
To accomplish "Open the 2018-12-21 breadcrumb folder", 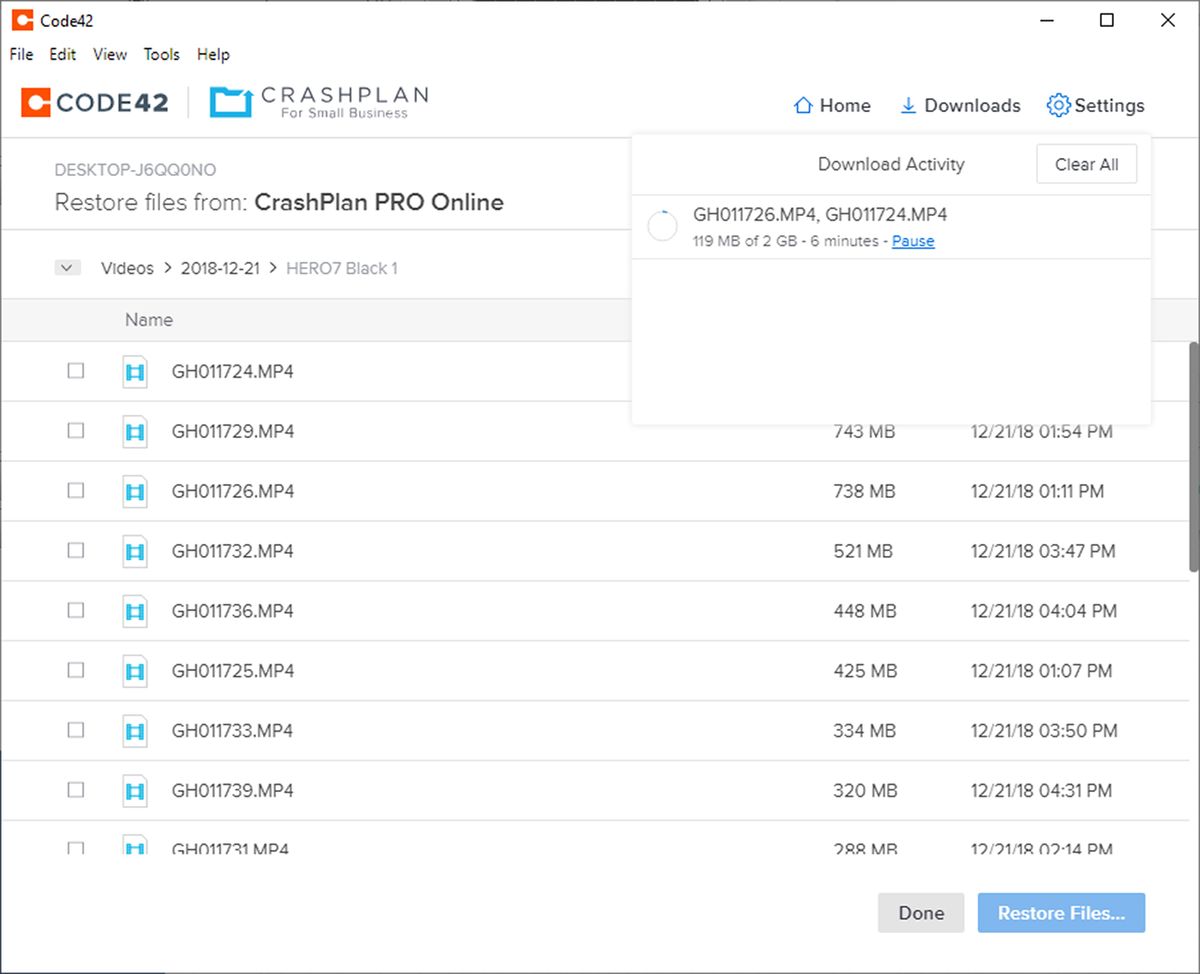I will click(220, 268).
